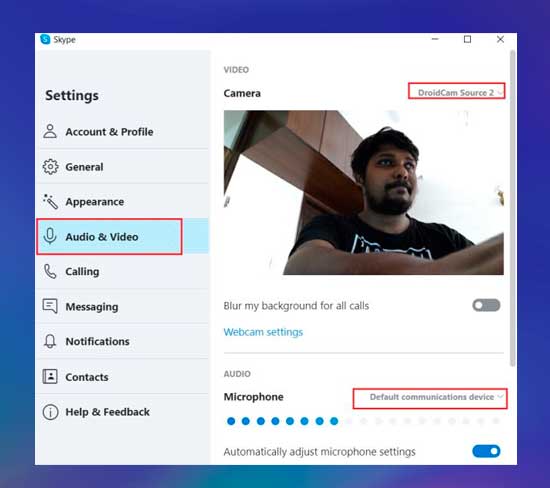Open the DroidCam Source 2 camera dropdown

click(x=456, y=91)
